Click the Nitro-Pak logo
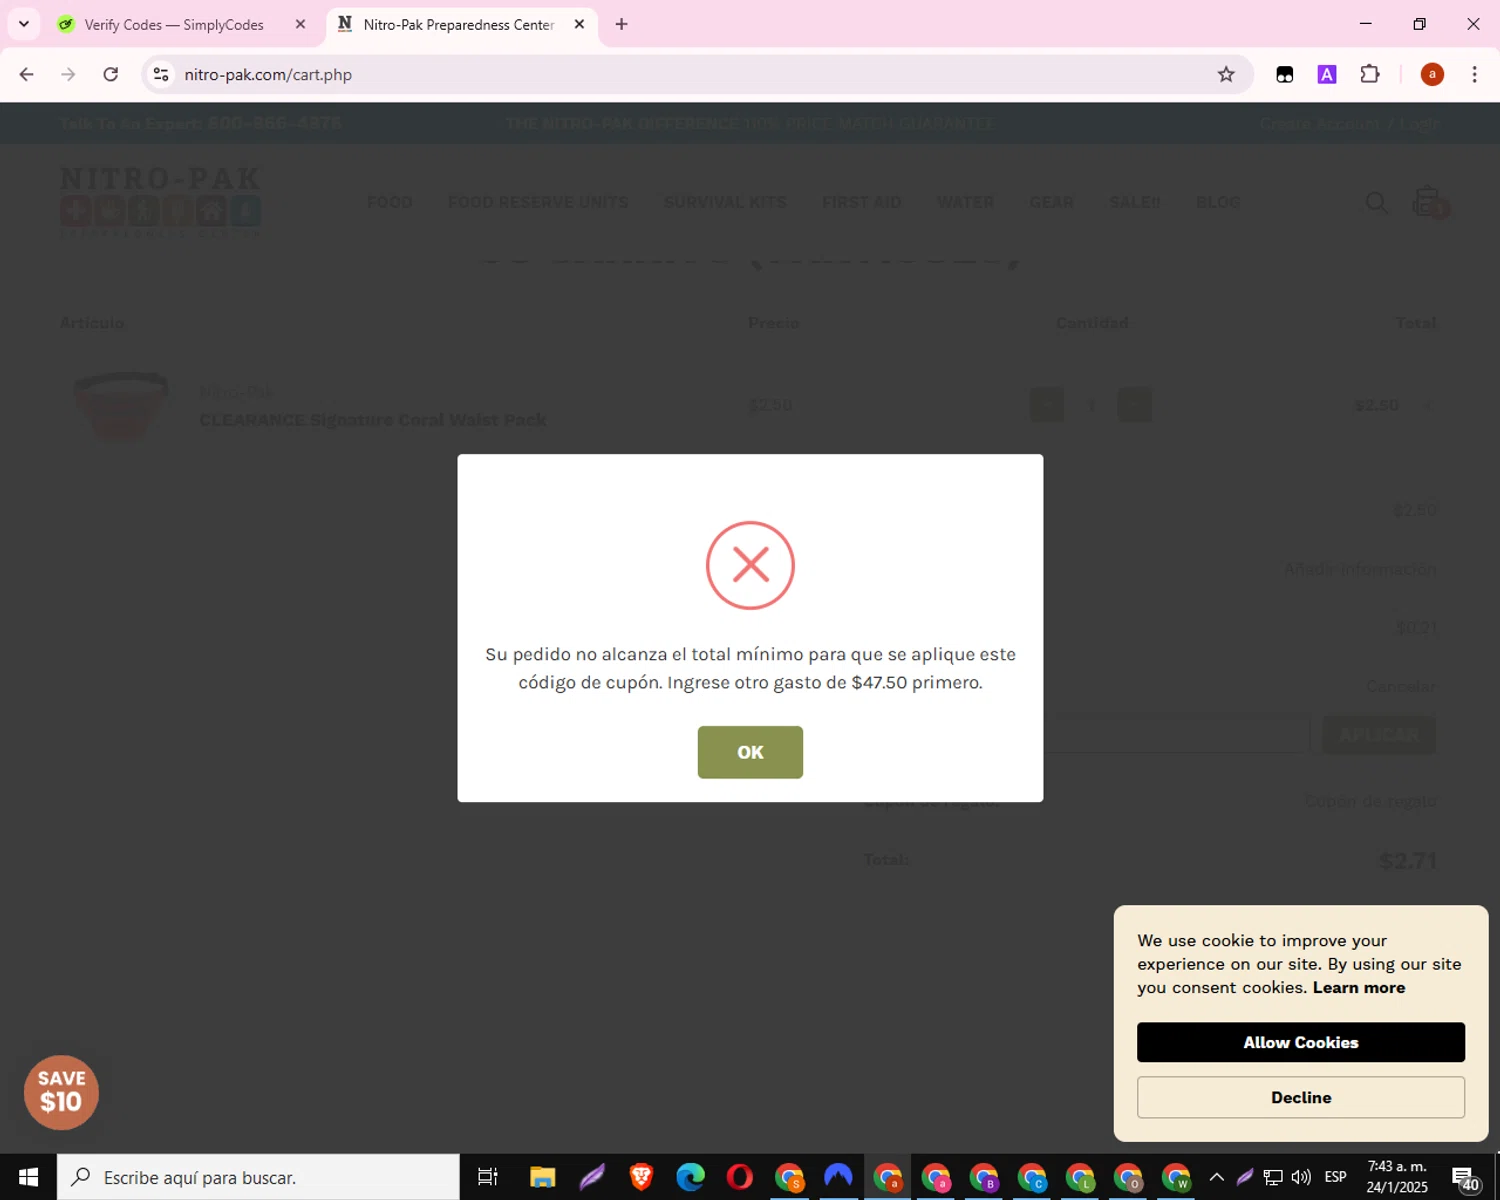This screenshot has height=1200, width=1500. point(160,202)
